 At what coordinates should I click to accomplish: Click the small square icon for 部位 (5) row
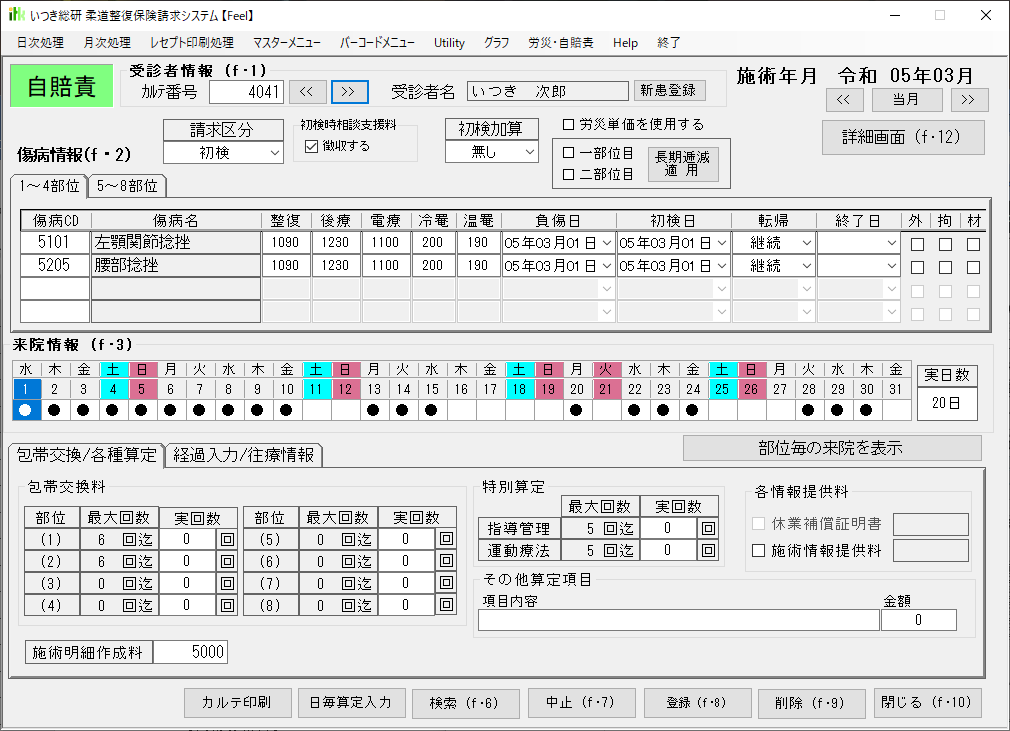pyautogui.click(x=445, y=539)
